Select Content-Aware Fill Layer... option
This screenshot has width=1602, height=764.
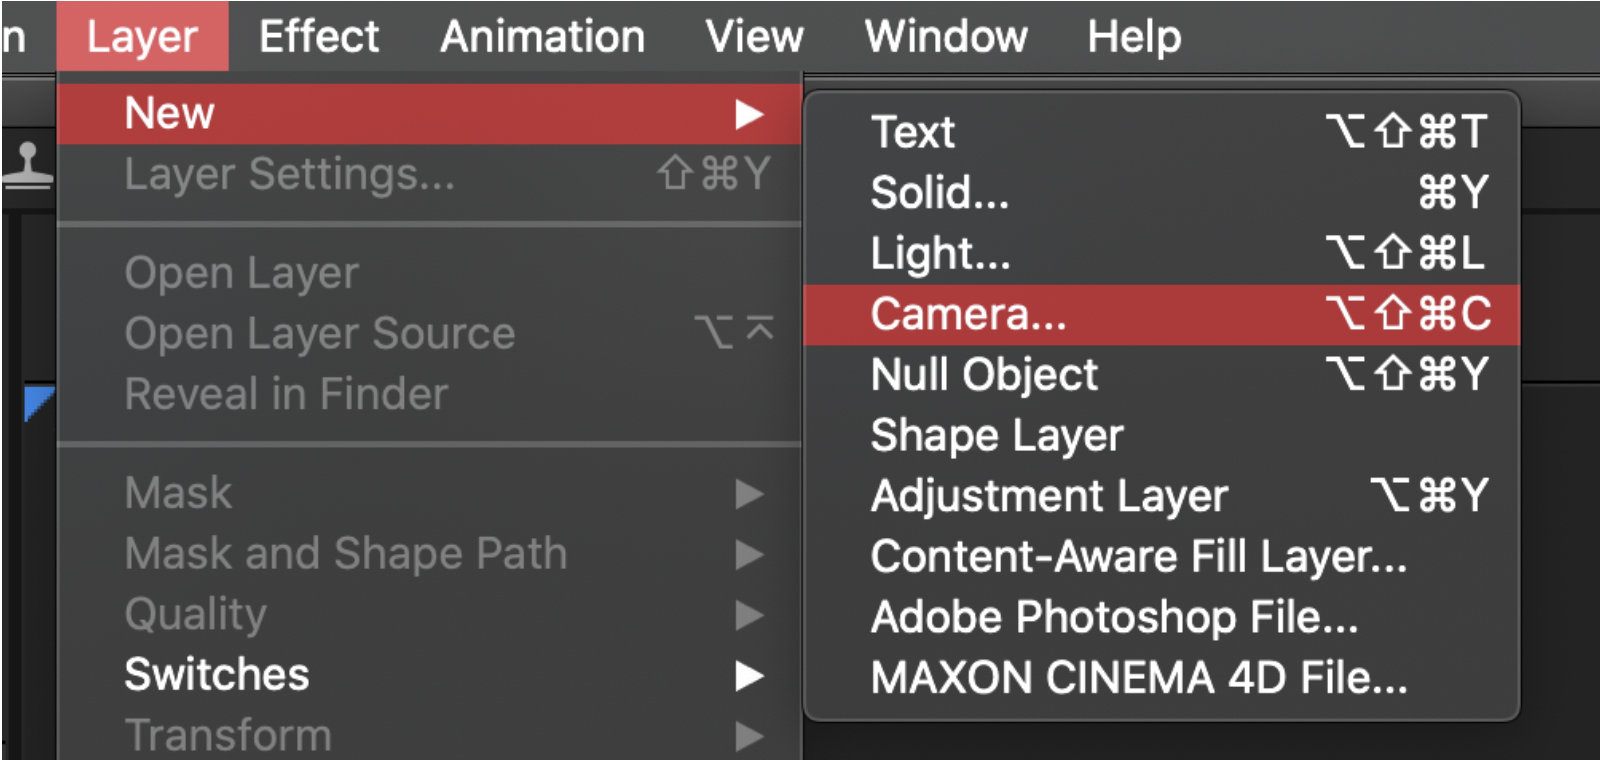tap(1162, 557)
